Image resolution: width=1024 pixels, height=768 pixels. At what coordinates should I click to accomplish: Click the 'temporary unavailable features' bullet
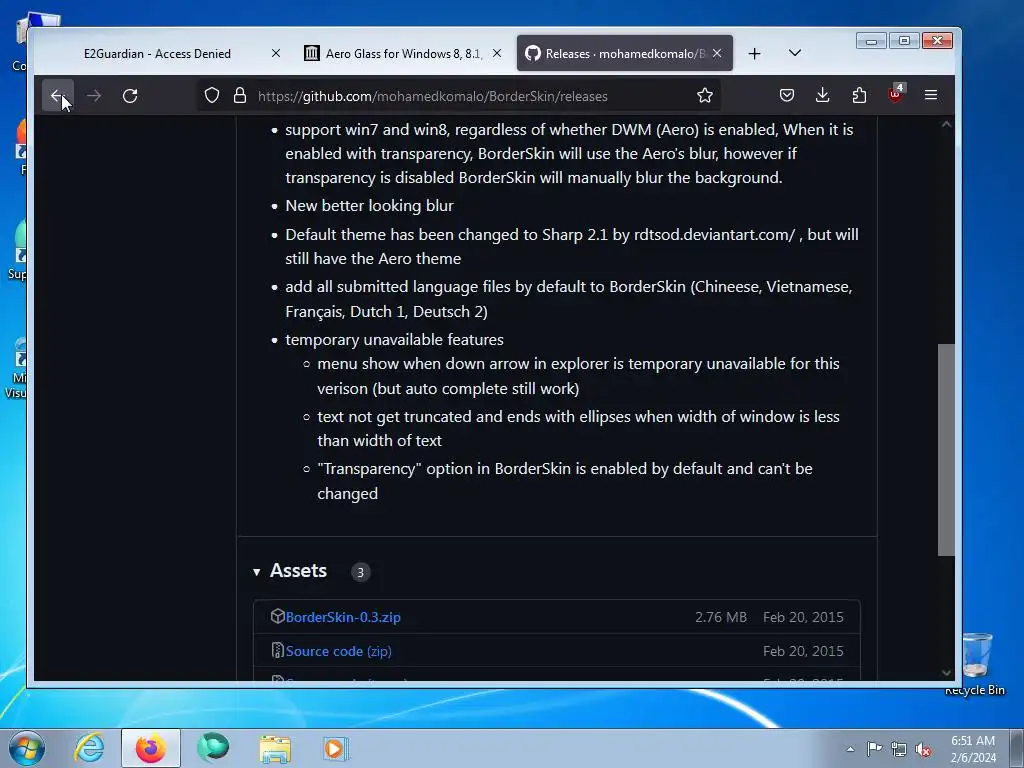(x=394, y=340)
